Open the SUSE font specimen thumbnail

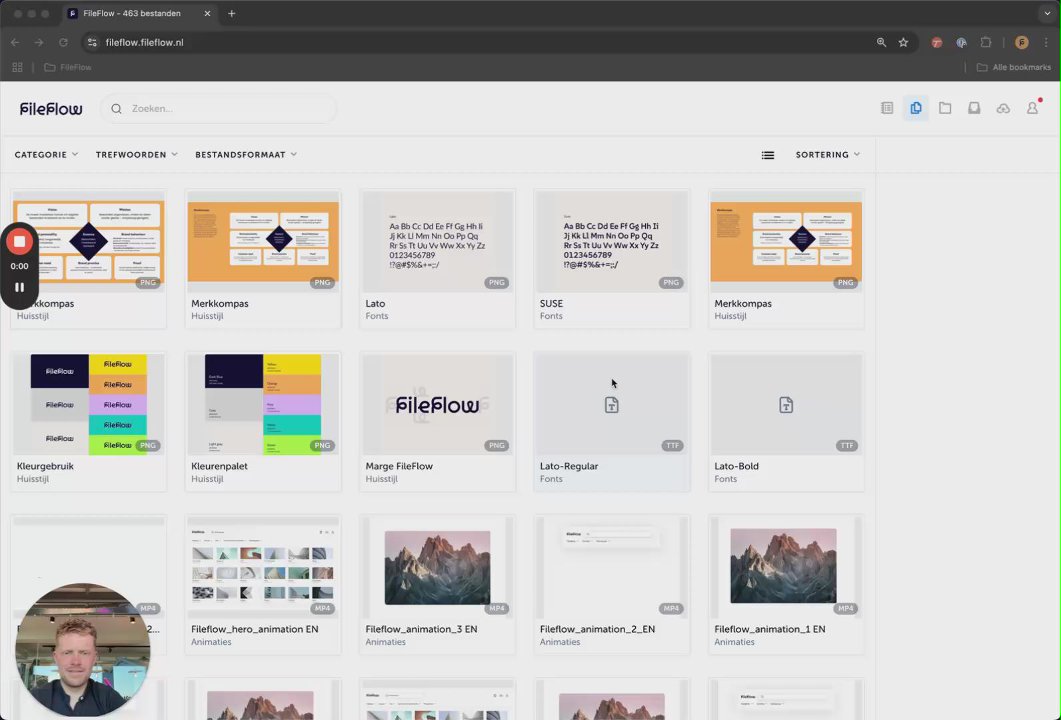pos(611,242)
